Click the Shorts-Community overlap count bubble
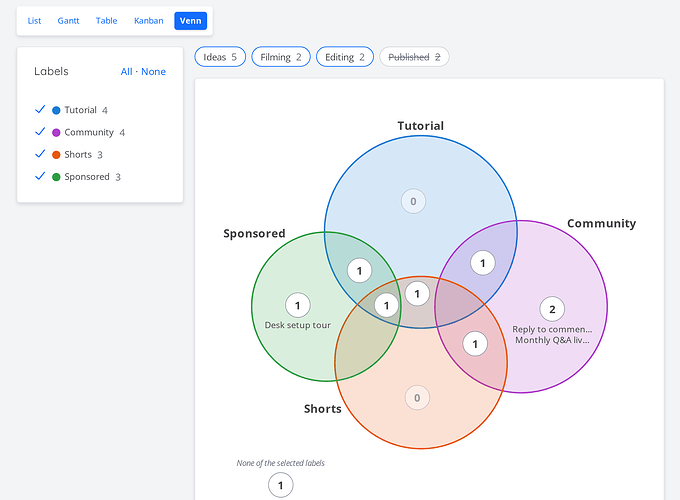 (475, 344)
